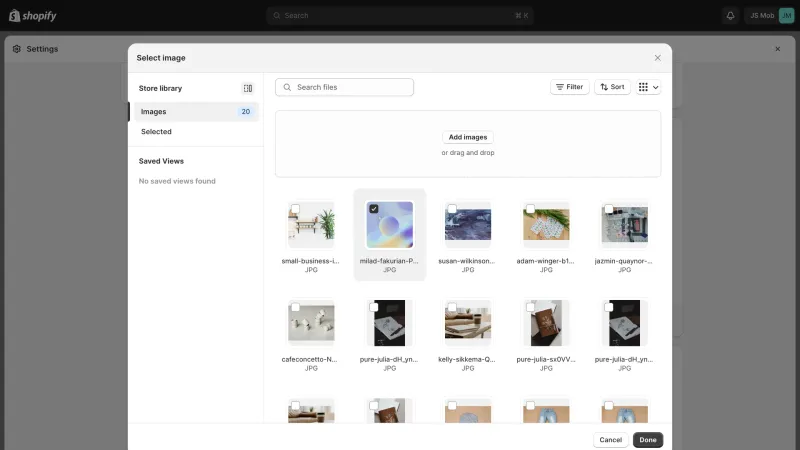Click the Add images button
The height and width of the screenshot is (450, 800).
[x=468, y=137]
